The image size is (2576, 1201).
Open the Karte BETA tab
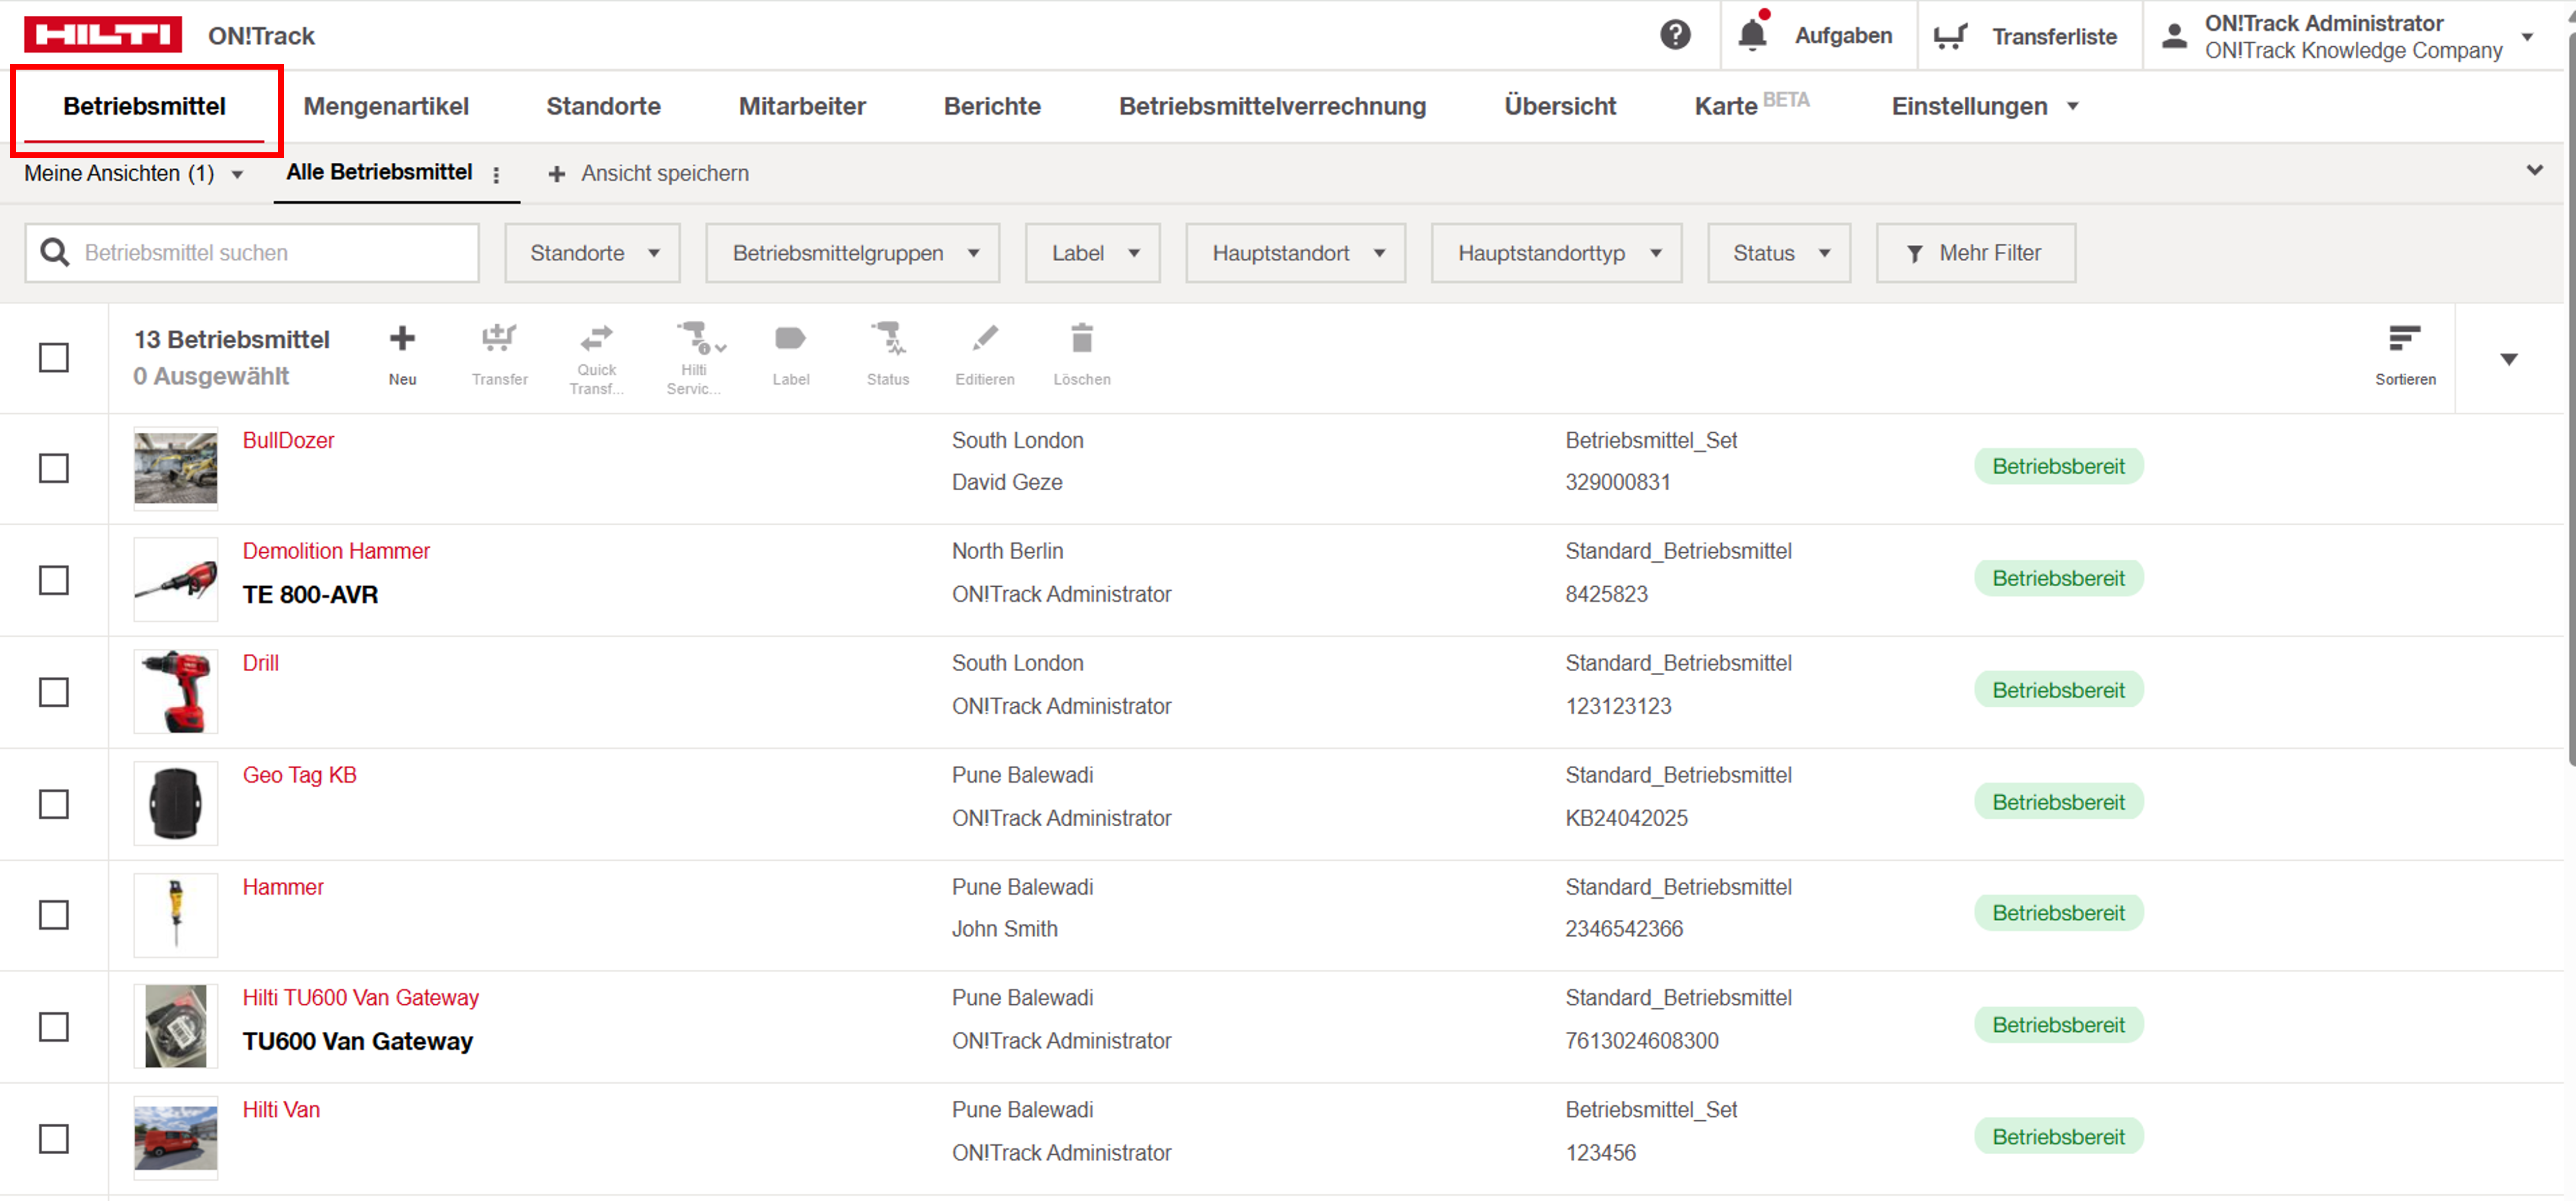(x=1752, y=104)
